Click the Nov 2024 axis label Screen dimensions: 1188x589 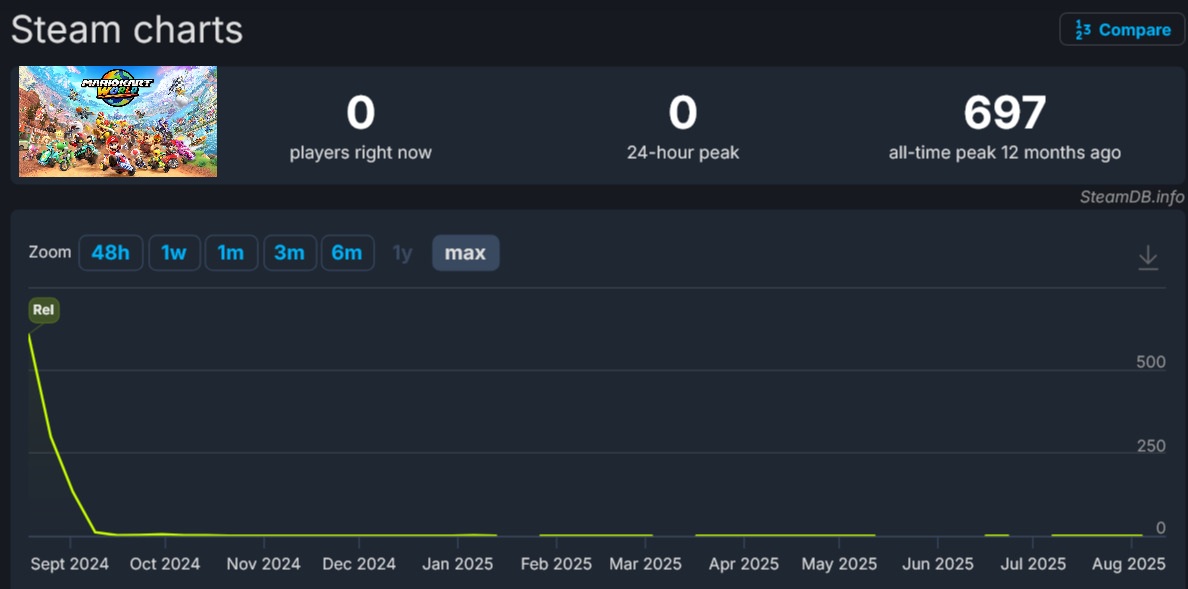point(264,564)
